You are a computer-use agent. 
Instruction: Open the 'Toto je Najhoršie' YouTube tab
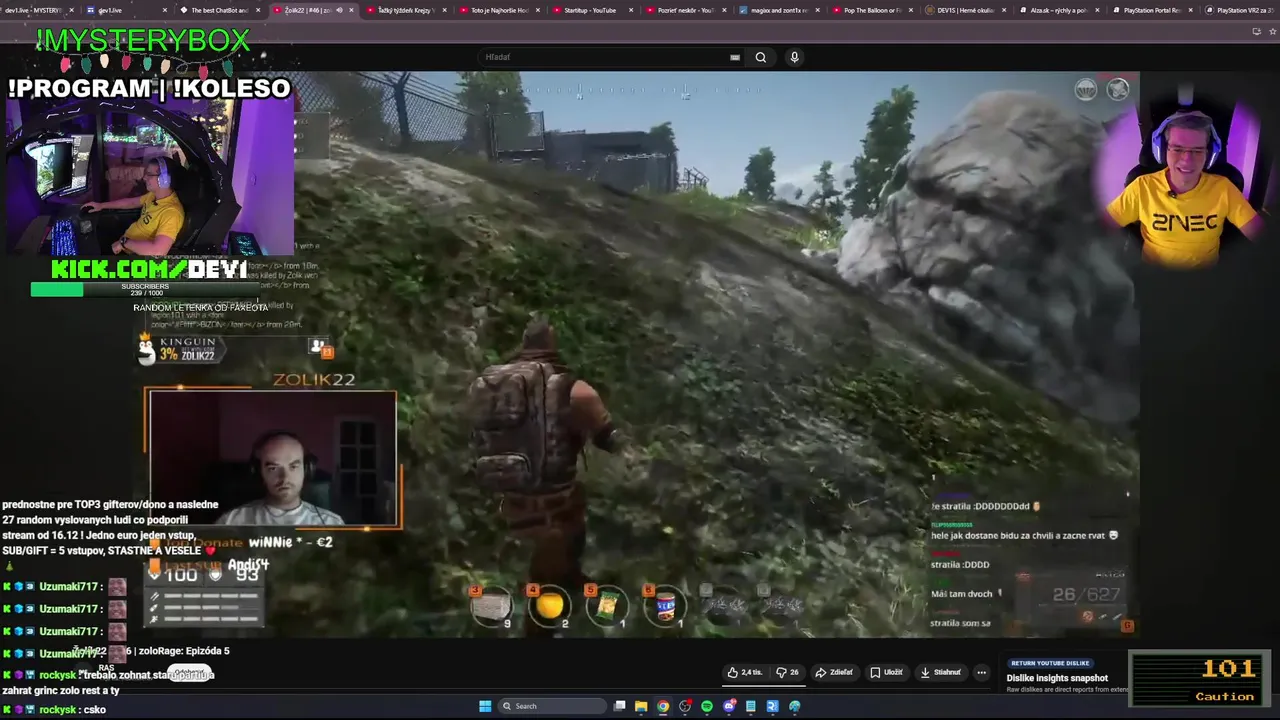pyautogui.click(x=499, y=10)
